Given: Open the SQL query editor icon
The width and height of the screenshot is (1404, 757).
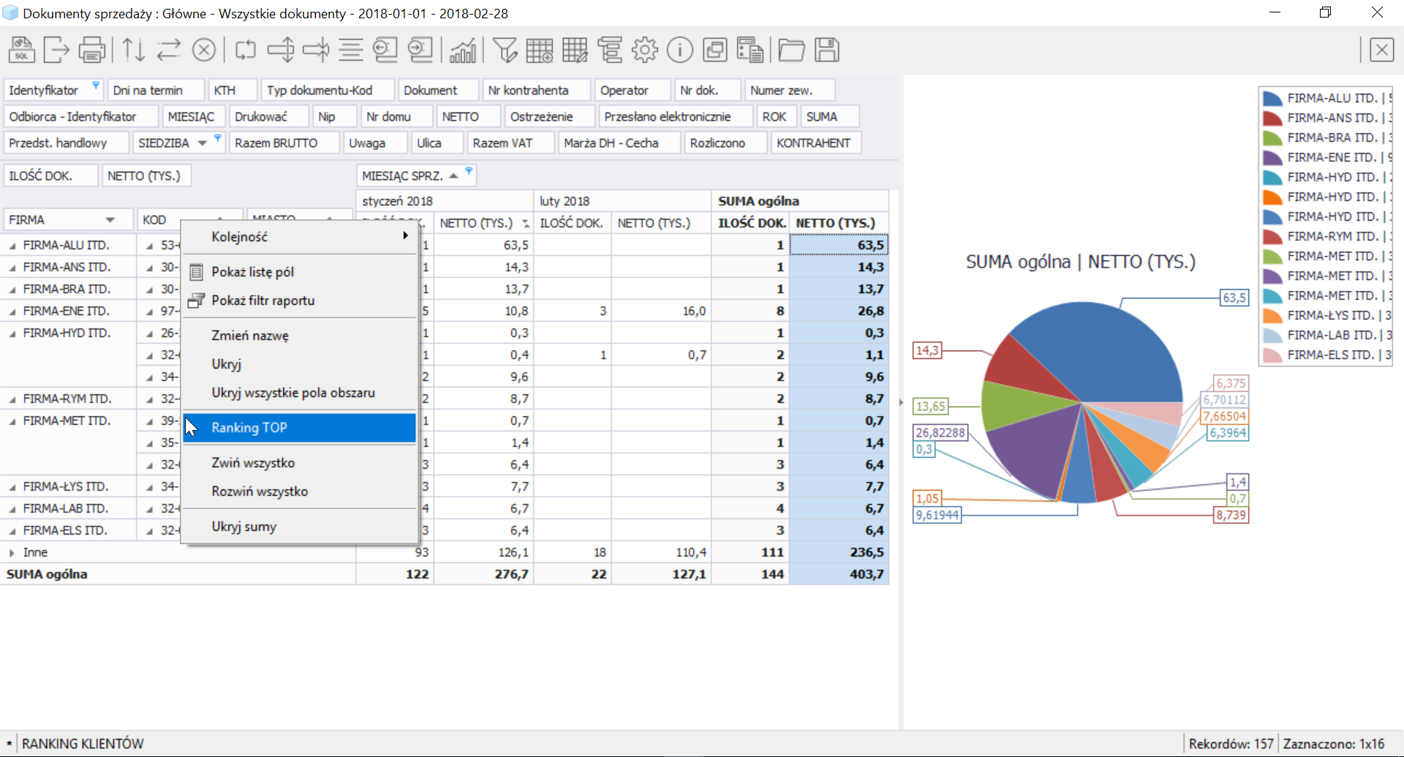Looking at the screenshot, I should coord(21,50).
